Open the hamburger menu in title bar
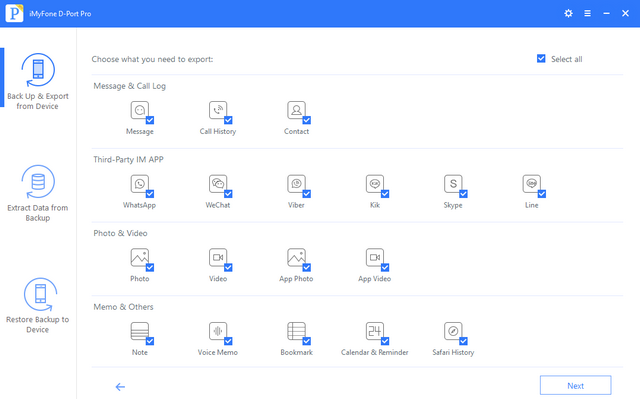 pos(587,13)
